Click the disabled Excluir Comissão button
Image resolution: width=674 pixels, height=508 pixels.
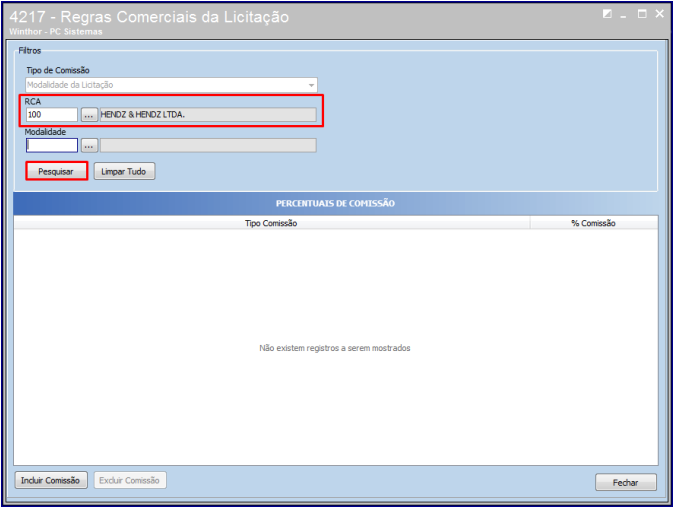coord(130,480)
